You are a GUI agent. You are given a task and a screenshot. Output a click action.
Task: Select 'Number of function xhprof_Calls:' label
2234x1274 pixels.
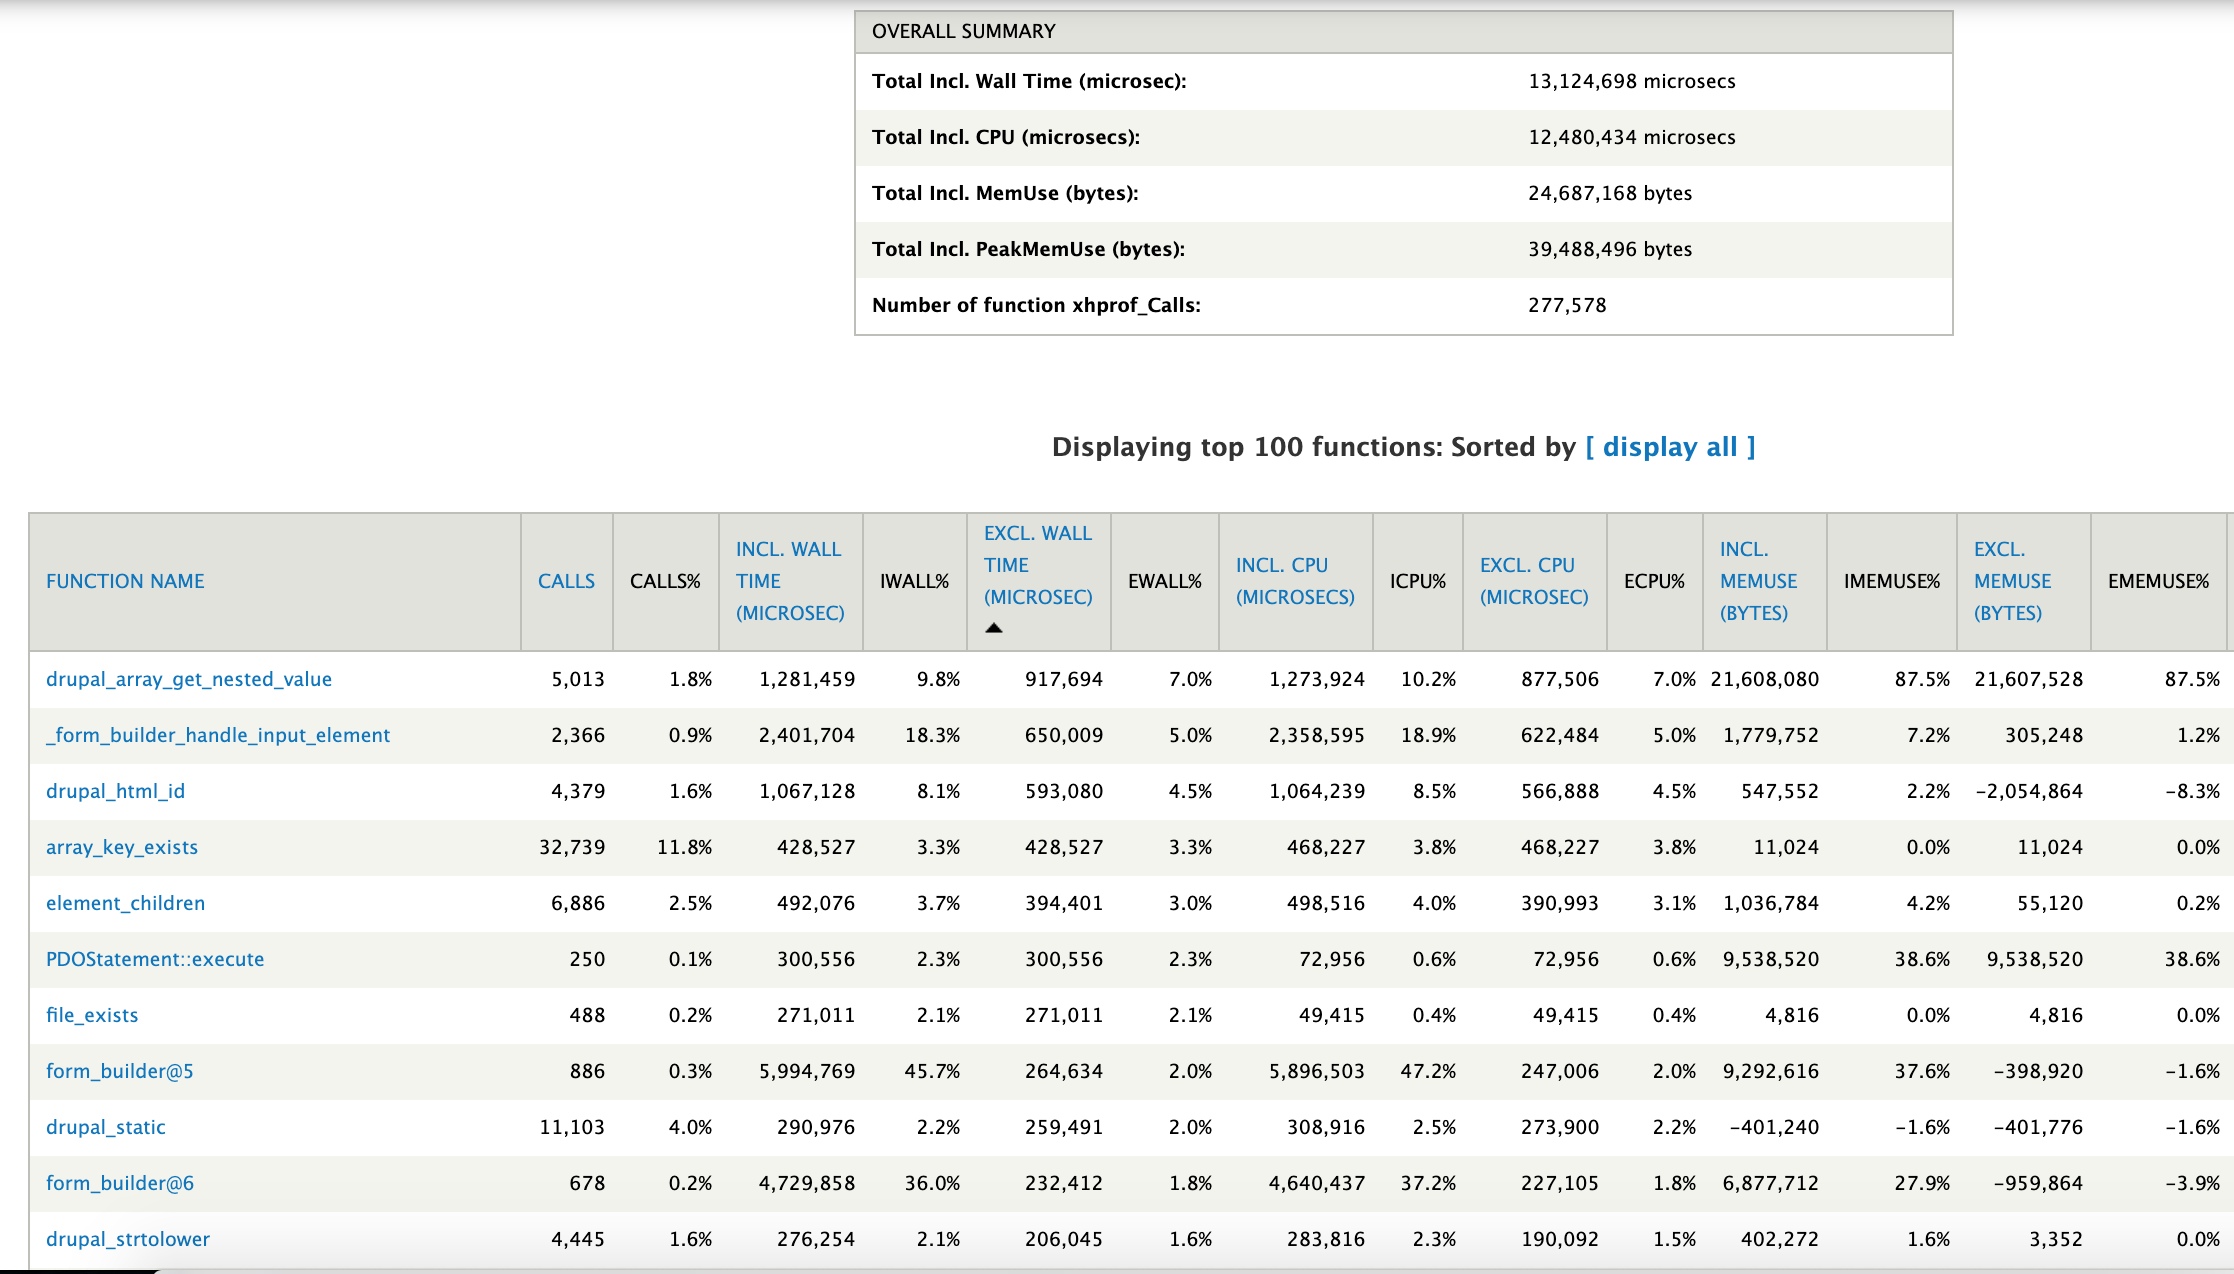click(1036, 305)
